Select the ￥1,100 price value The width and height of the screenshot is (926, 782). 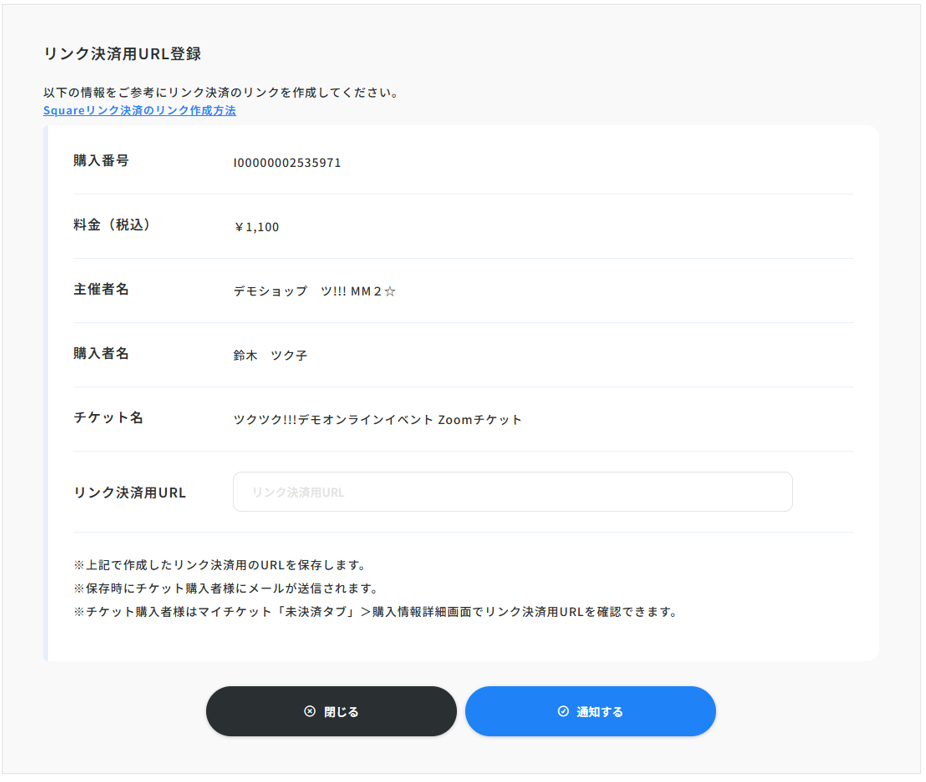pyautogui.click(x=256, y=227)
